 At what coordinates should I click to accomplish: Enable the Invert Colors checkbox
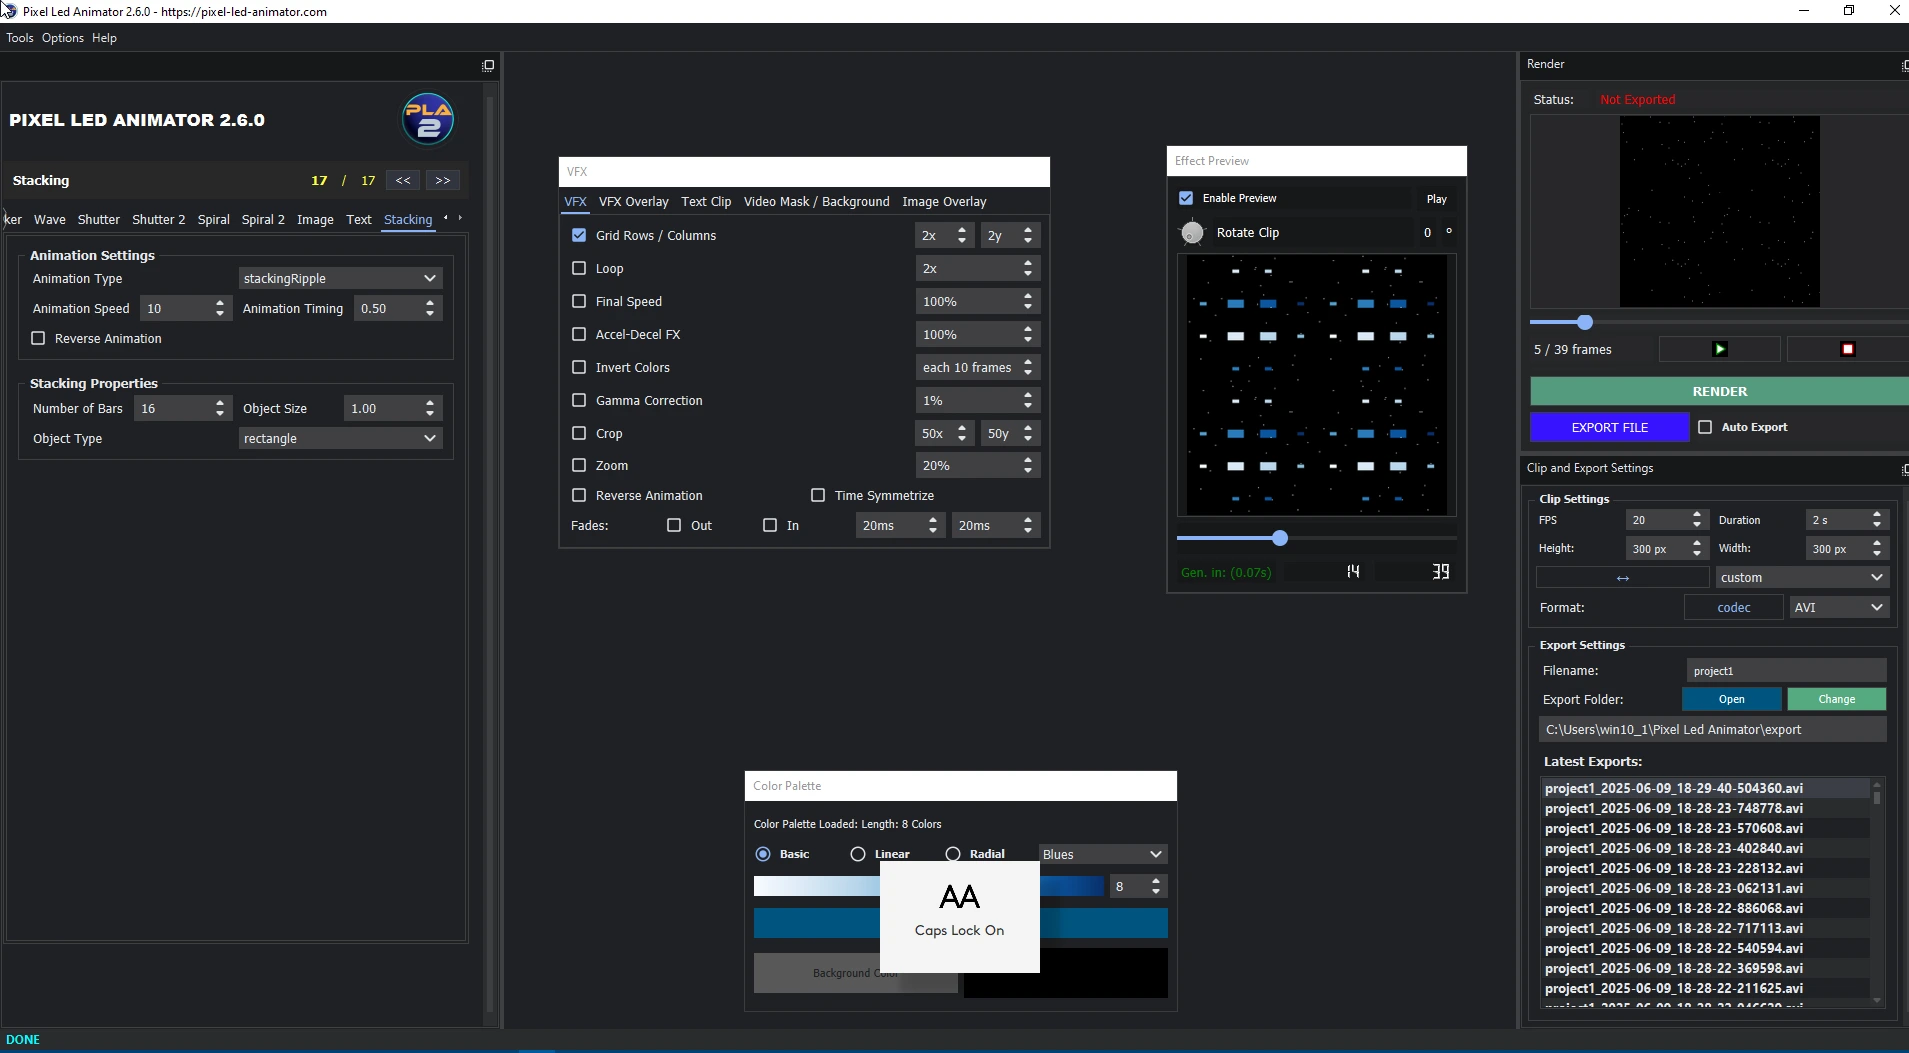pos(579,368)
